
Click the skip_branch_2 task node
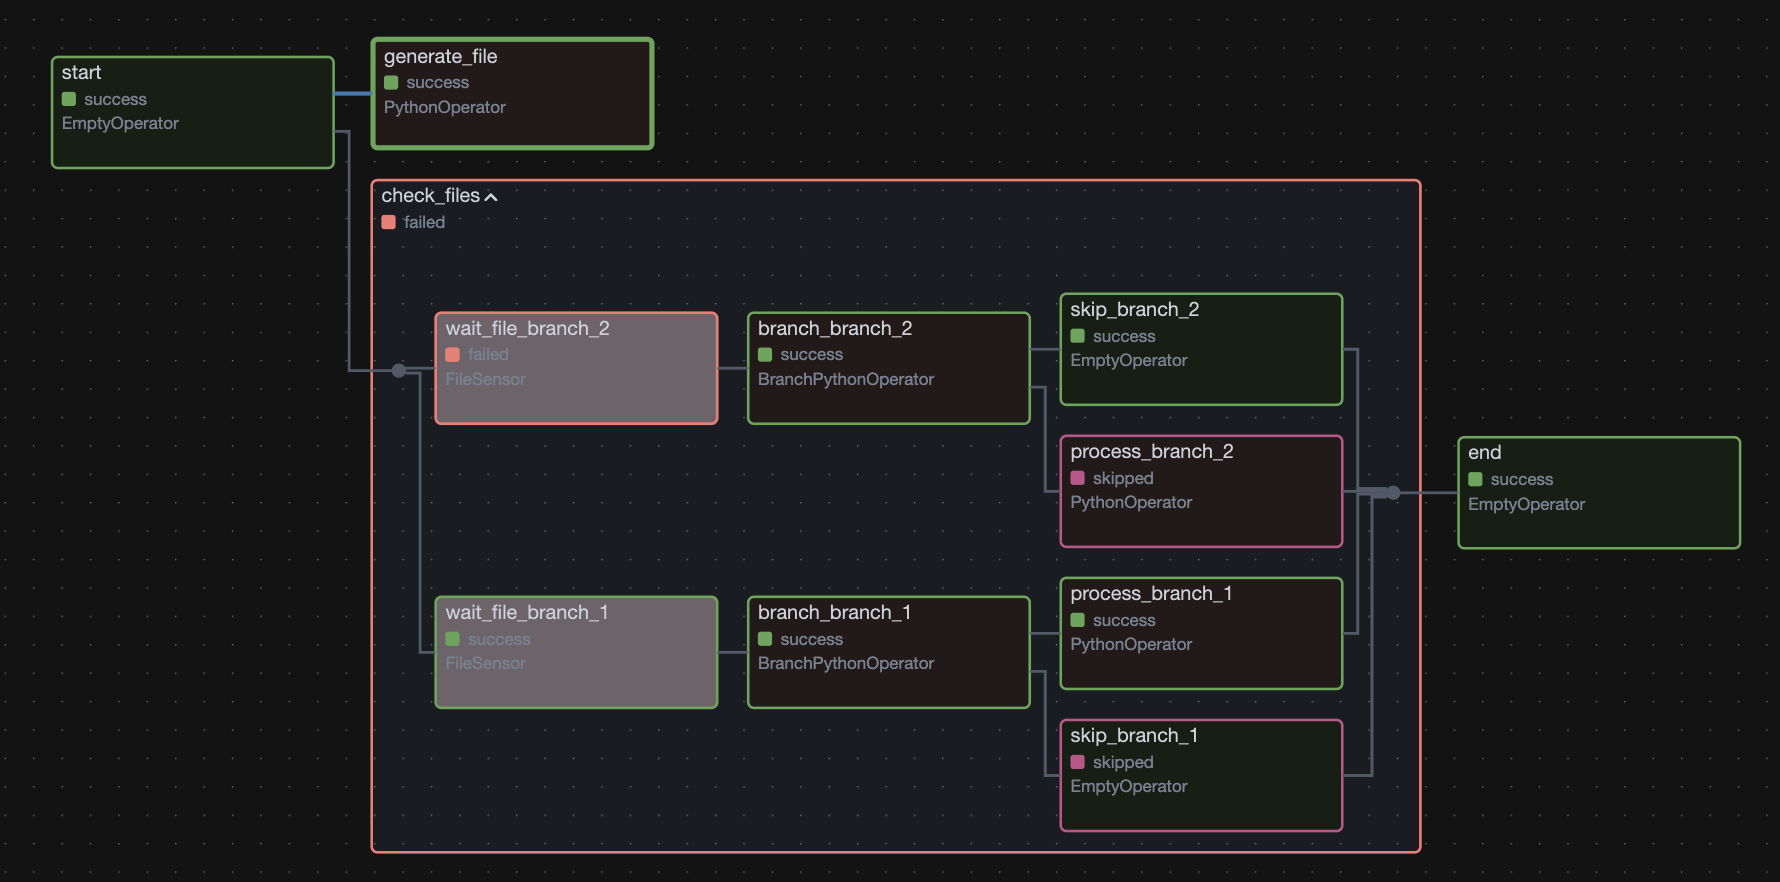[x=1200, y=349]
